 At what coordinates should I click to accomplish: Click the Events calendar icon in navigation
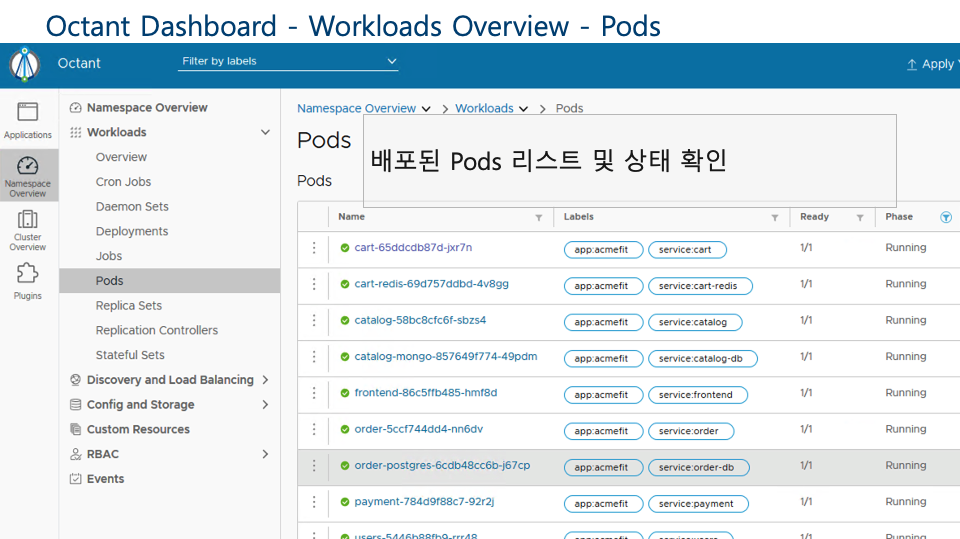tap(75, 479)
